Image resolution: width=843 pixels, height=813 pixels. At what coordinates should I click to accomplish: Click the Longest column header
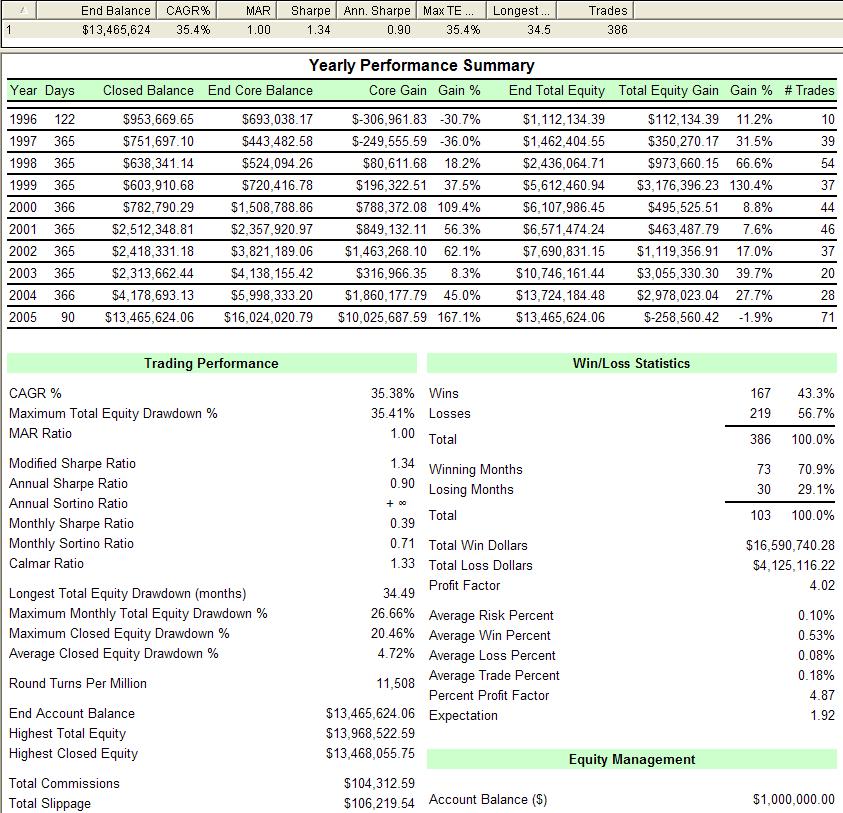coord(521,10)
